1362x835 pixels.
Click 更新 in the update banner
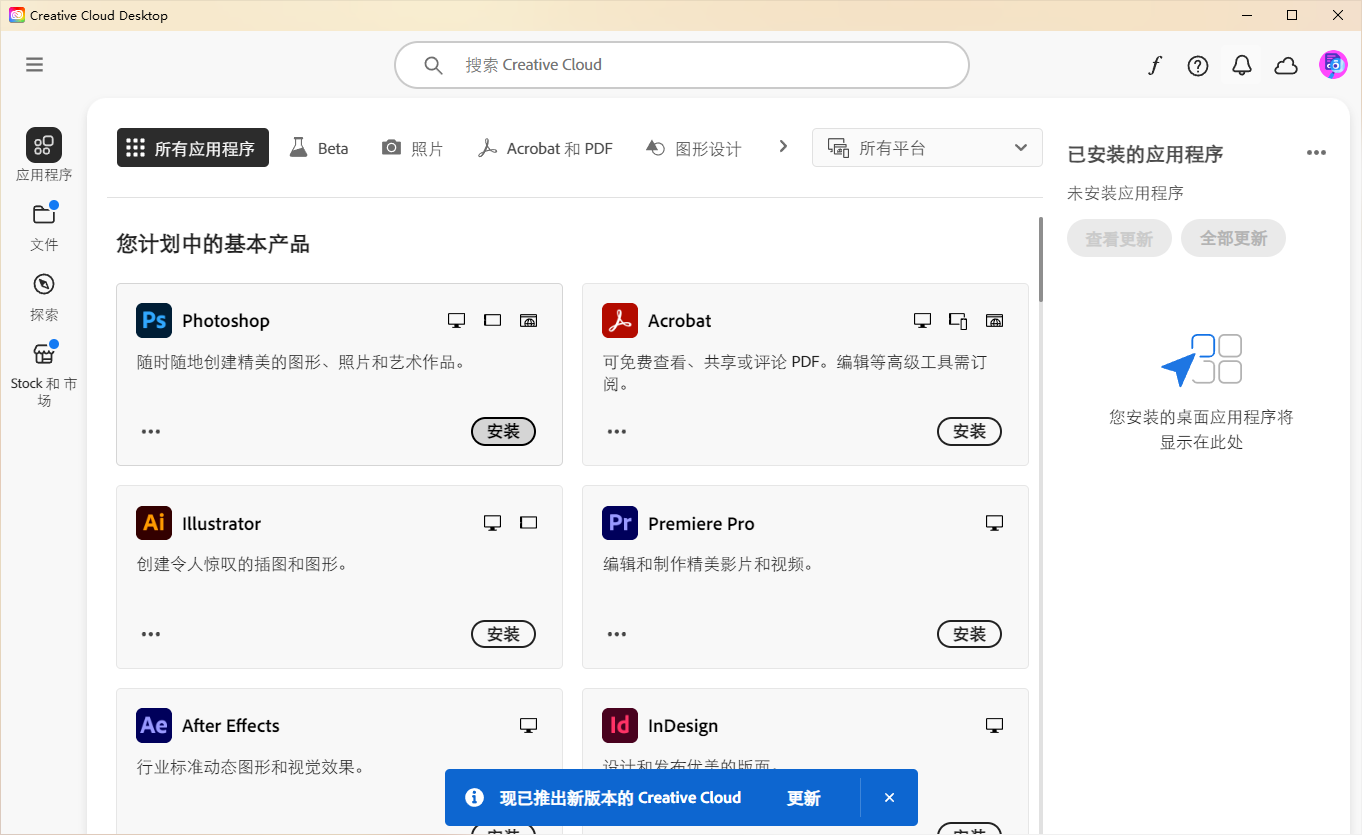(803, 798)
